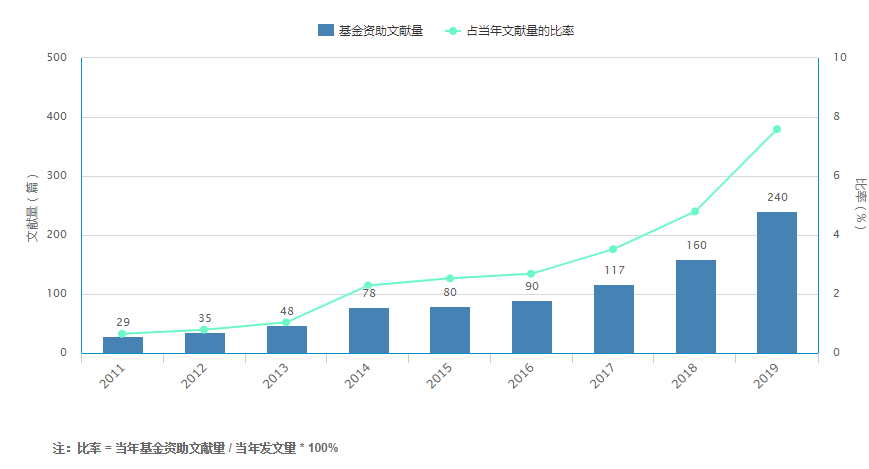Image resolution: width=869 pixels, height=469 pixels.
Task: Click the left axis 100 tick label
Action: tap(57, 294)
